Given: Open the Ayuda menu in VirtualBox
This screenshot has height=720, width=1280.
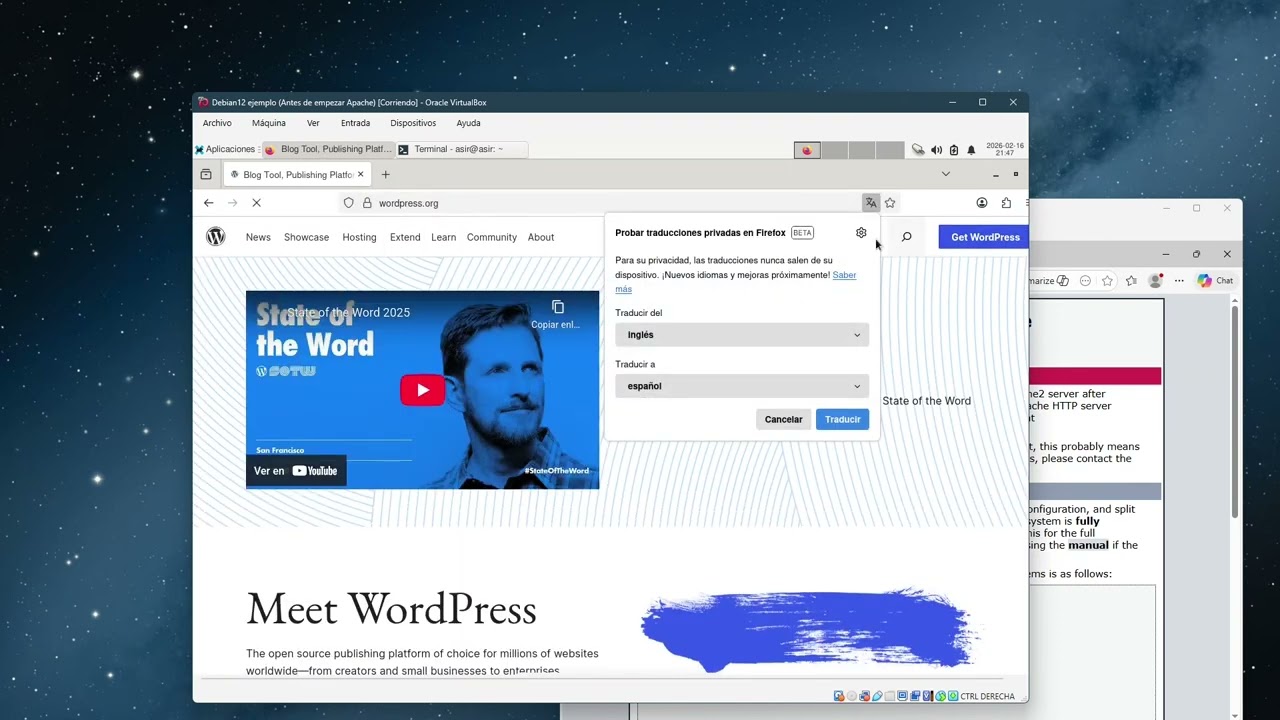Looking at the screenshot, I should 468,123.
